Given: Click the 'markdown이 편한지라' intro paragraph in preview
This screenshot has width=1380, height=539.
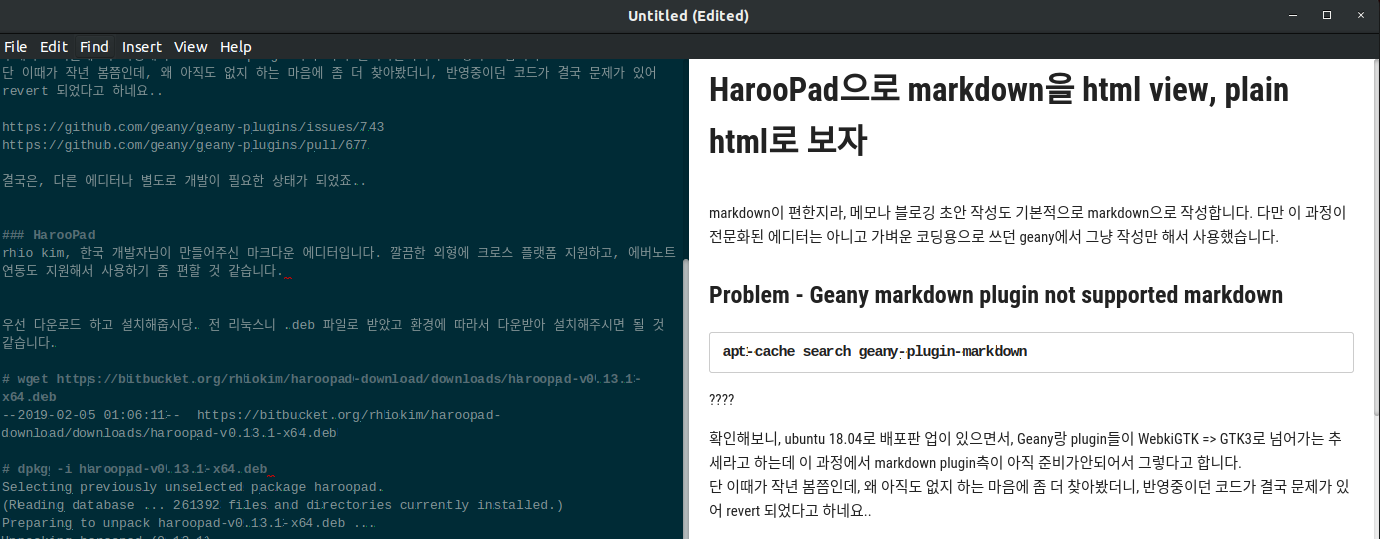Looking at the screenshot, I should coord(1028,225).
